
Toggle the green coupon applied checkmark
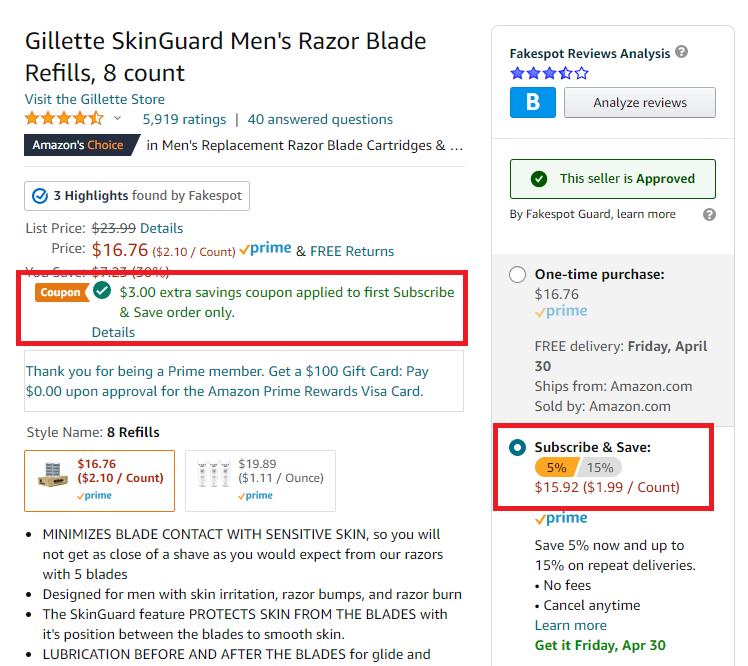coord(102,290)
